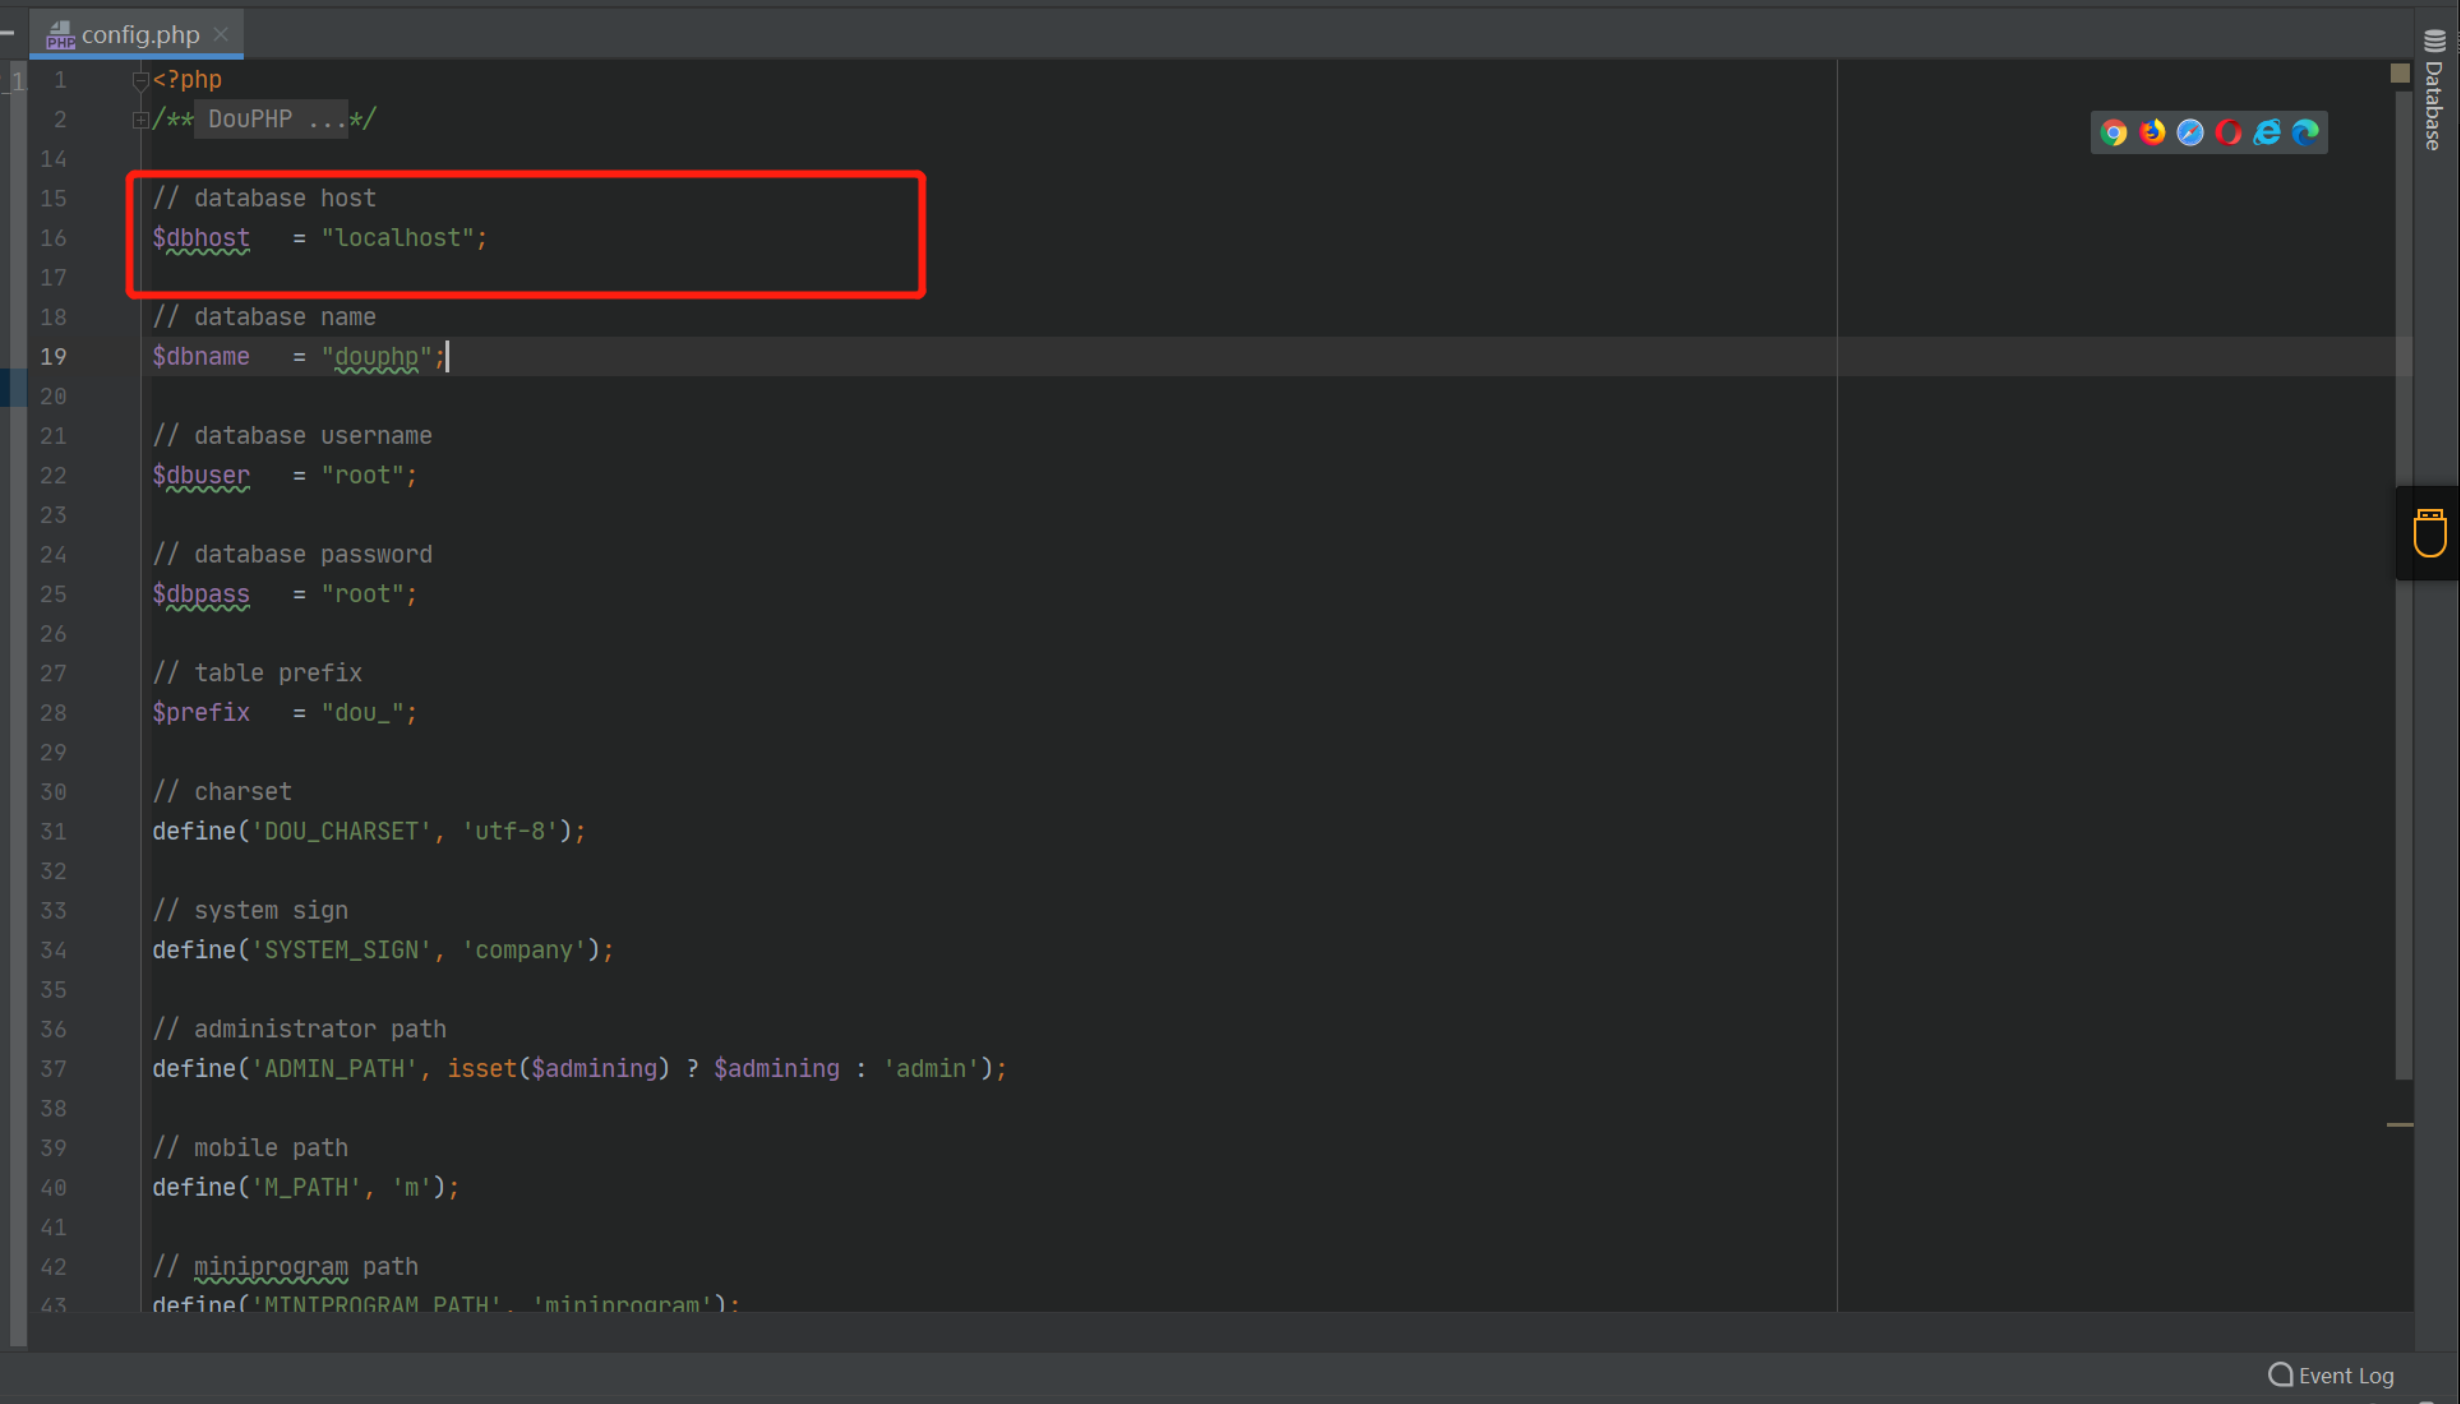Click line number 19 in gutter
The height and width of the screenshot is (1404, 2460).
point(53,357)
